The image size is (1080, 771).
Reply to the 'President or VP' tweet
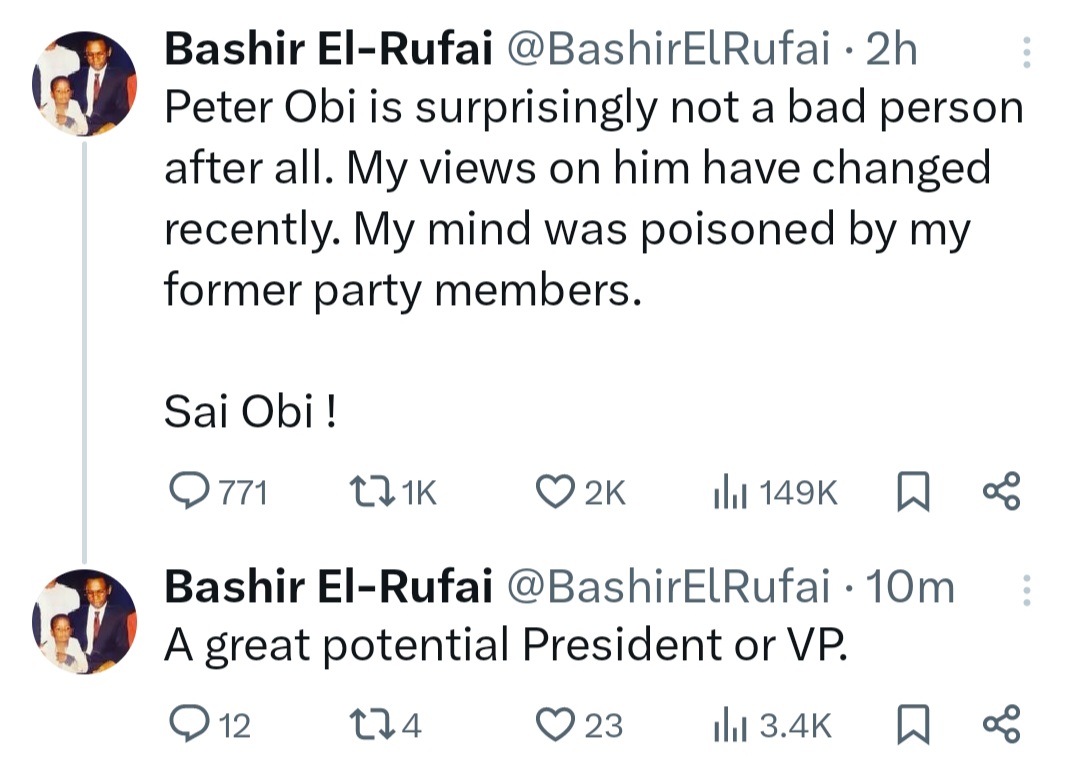186,724
